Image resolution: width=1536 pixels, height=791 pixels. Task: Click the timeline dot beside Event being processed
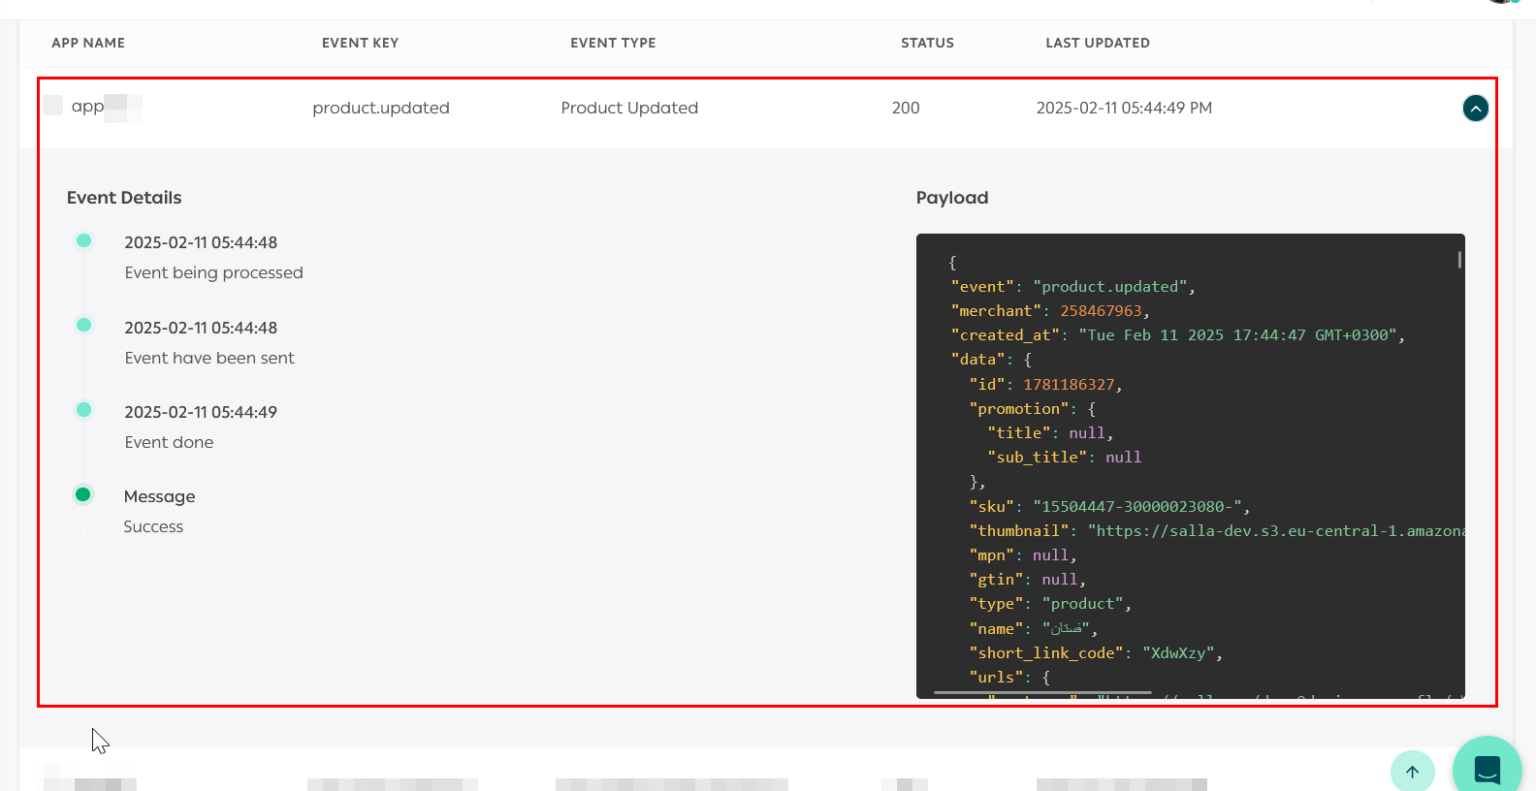click(84, 240)
